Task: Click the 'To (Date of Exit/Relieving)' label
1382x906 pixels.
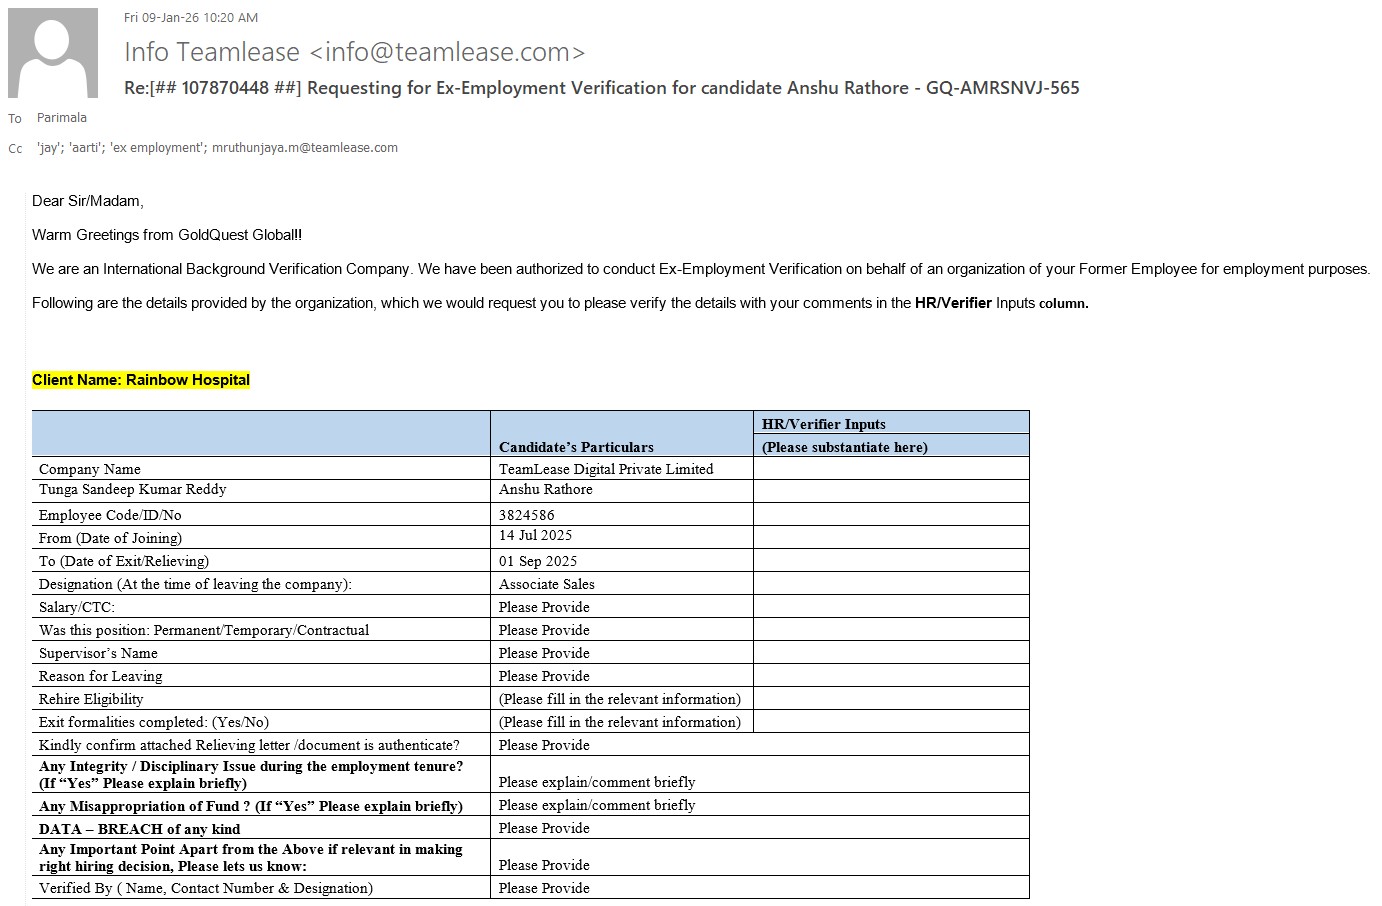Action: (x=124, y=561)
